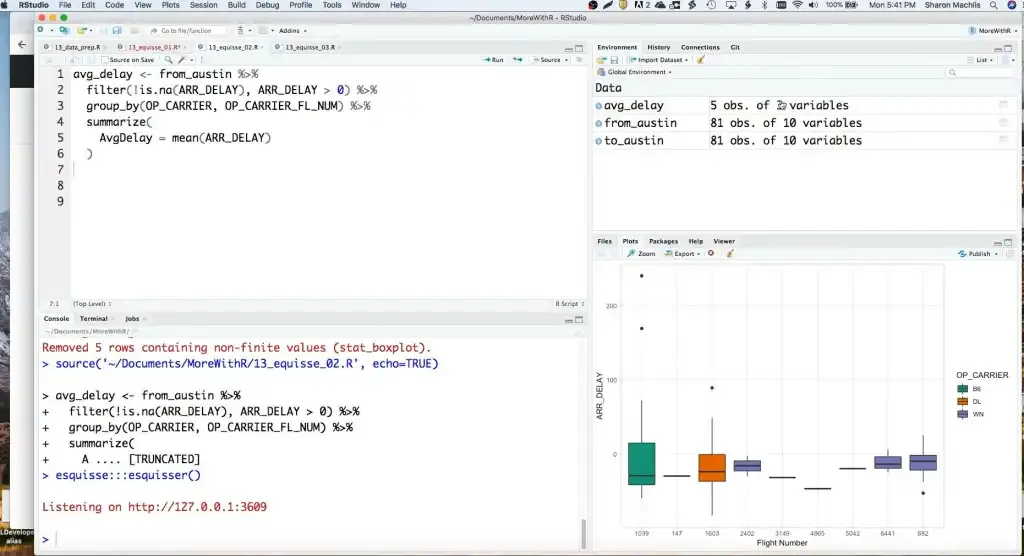Open the MoreWithR project dropdown

[993, 30]
